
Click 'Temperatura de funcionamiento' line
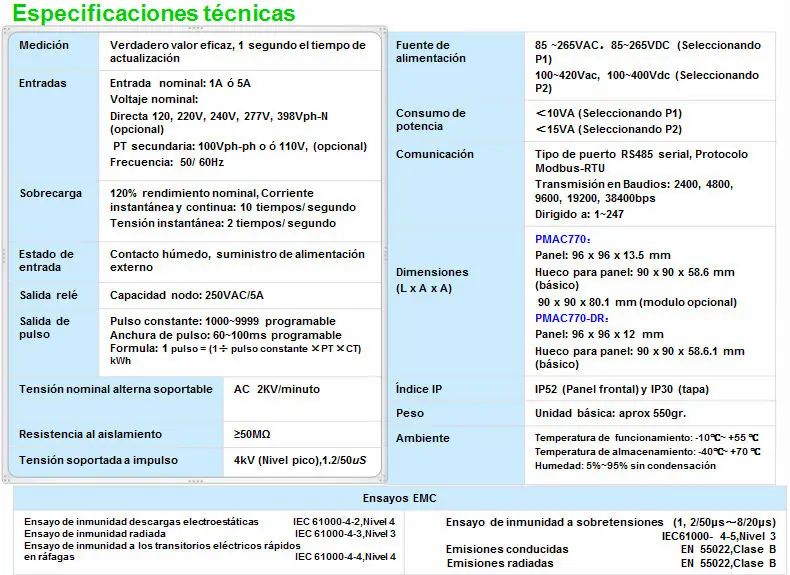point(646,437)
